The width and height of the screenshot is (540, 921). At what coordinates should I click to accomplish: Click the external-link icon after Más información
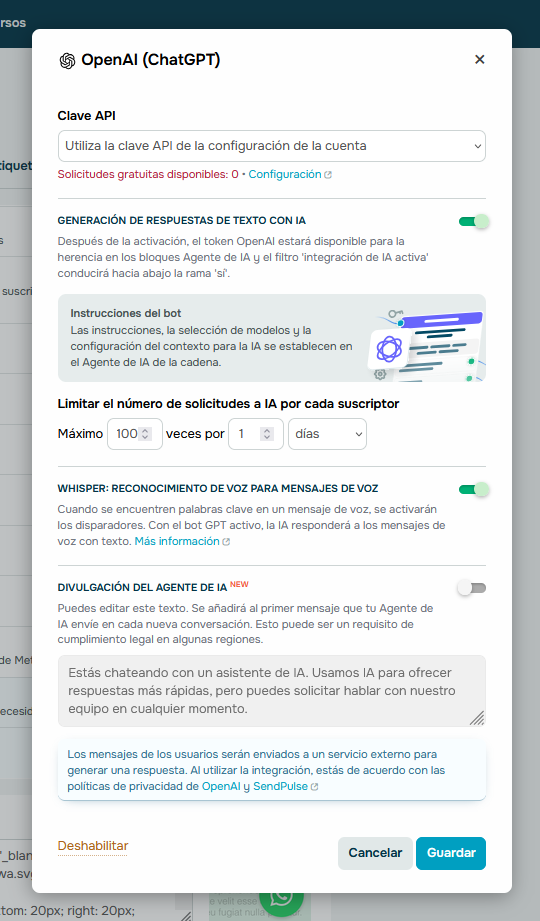click(226, 542)
